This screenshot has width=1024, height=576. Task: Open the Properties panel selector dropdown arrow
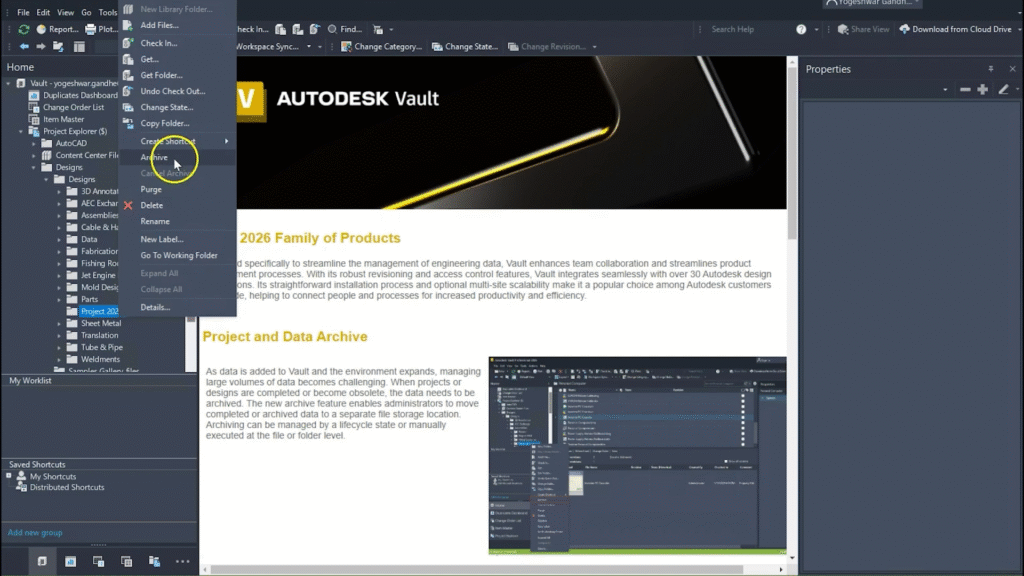click(x=945, y=89)
